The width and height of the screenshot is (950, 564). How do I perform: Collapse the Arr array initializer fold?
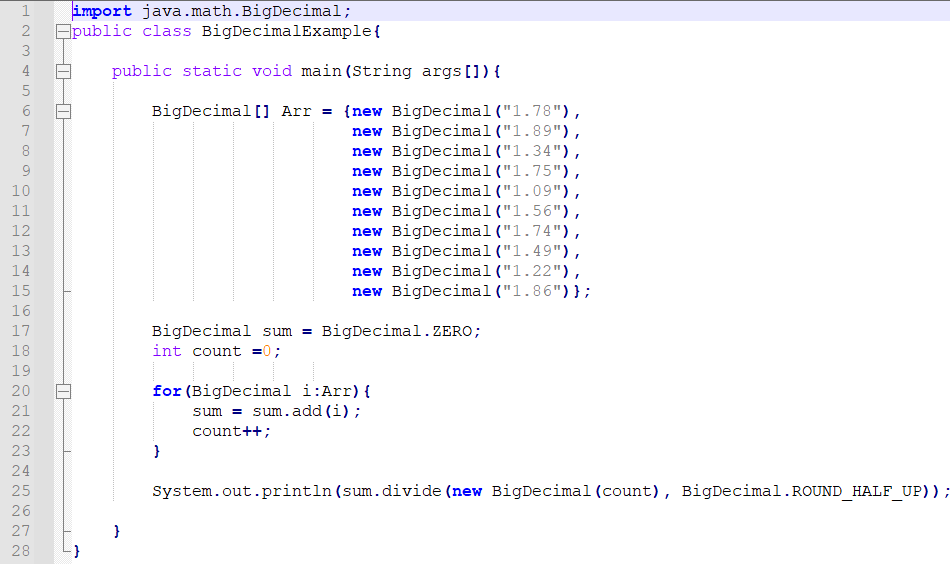click(63, 111)
